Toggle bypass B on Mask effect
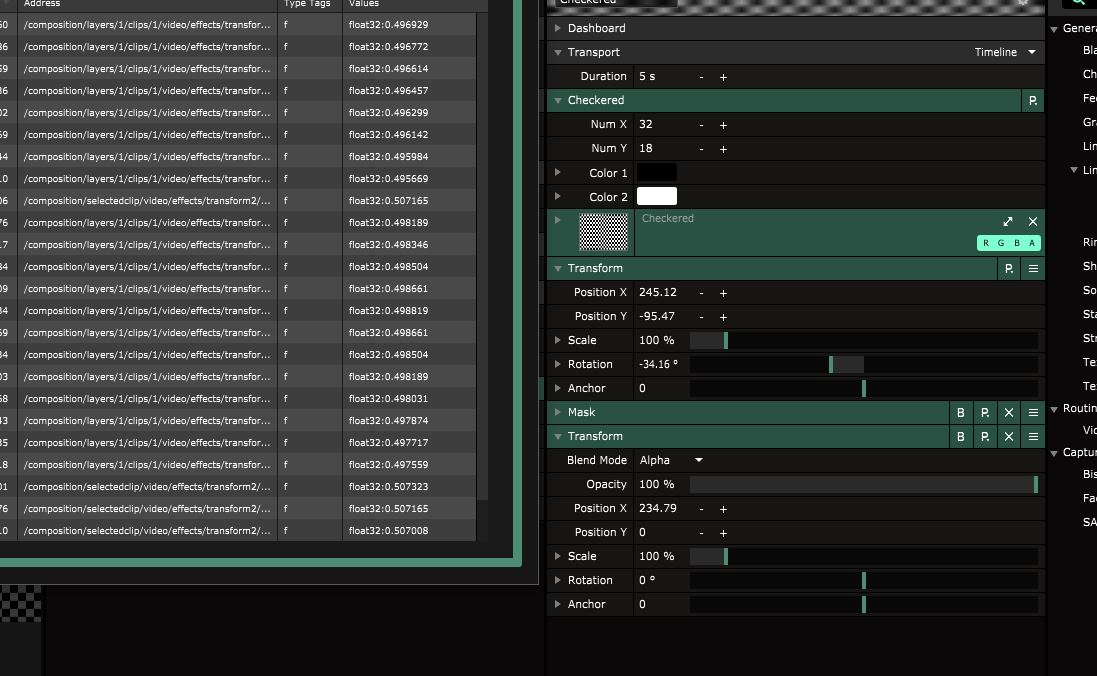This screenshot has width=1097, height=676. [x=961, y=413]
